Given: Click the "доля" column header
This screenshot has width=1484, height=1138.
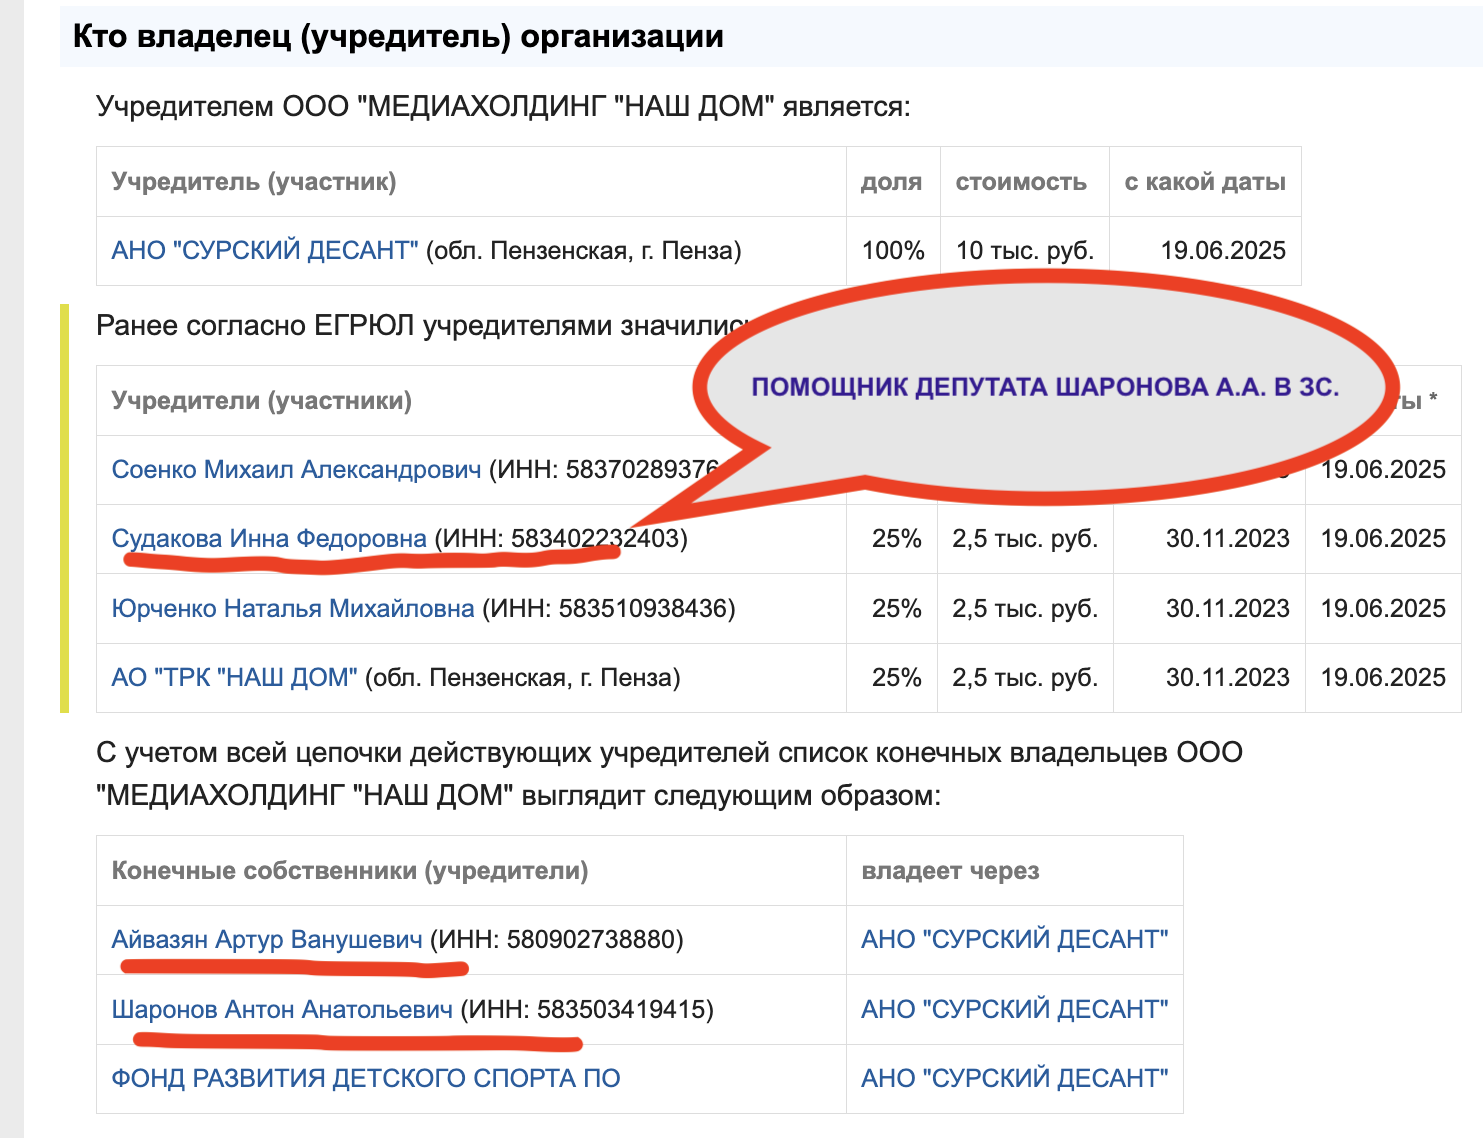Looking at the screenshot, I should click(x=891, y=182).
